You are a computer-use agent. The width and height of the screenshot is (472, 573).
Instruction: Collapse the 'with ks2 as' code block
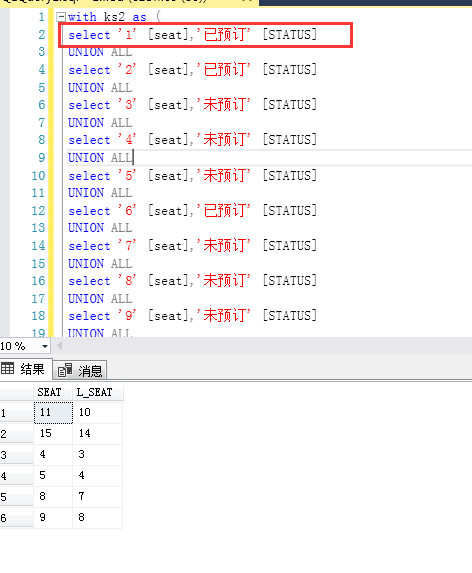61,17
